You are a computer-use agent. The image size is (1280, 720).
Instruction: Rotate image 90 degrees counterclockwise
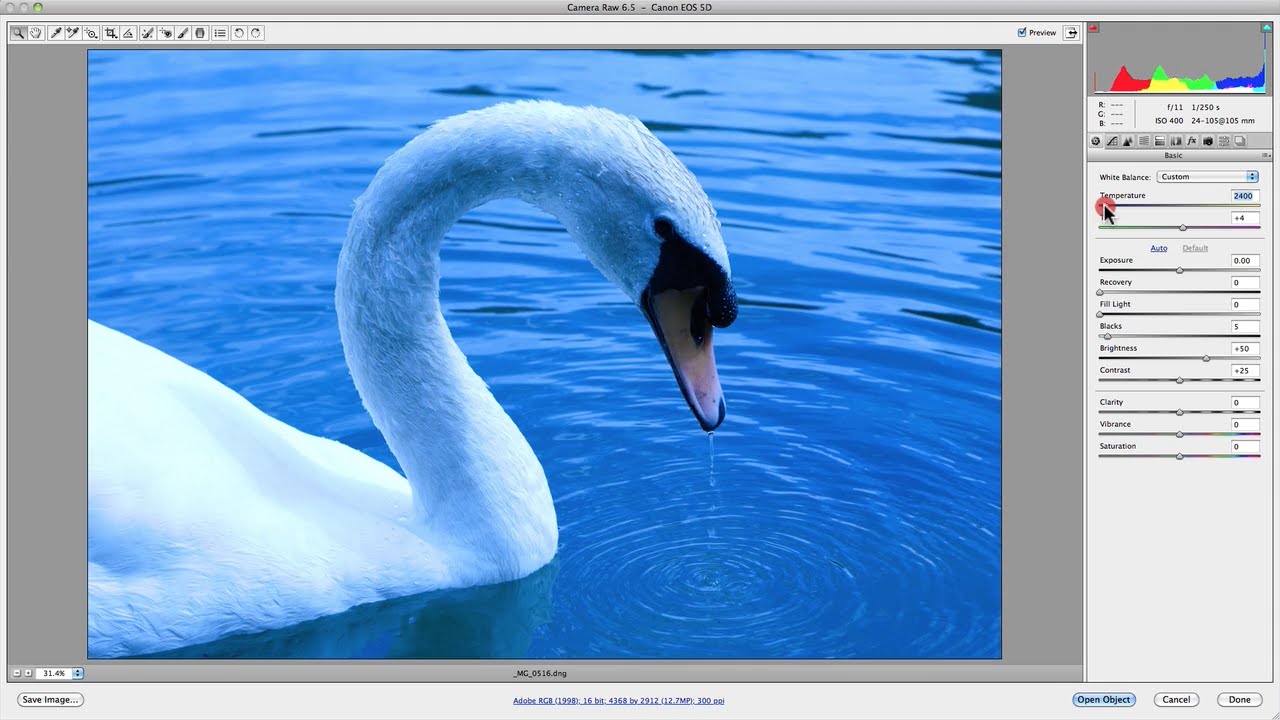click(x=239, y=33)
